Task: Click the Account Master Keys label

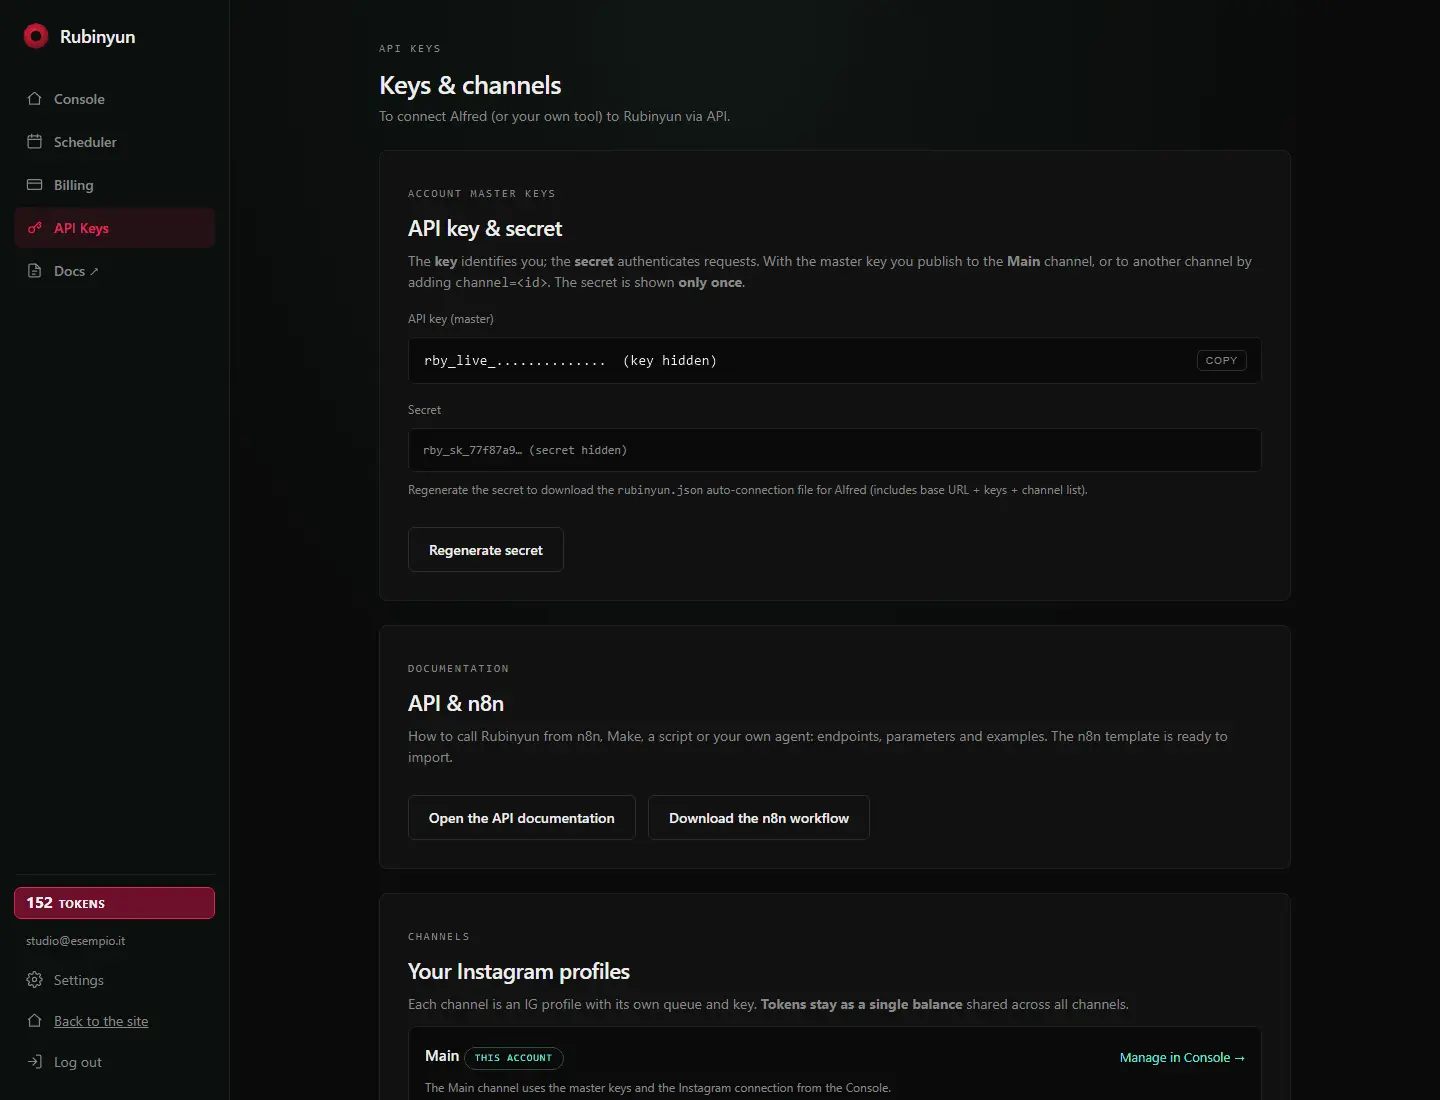Action: pos(481,194)
